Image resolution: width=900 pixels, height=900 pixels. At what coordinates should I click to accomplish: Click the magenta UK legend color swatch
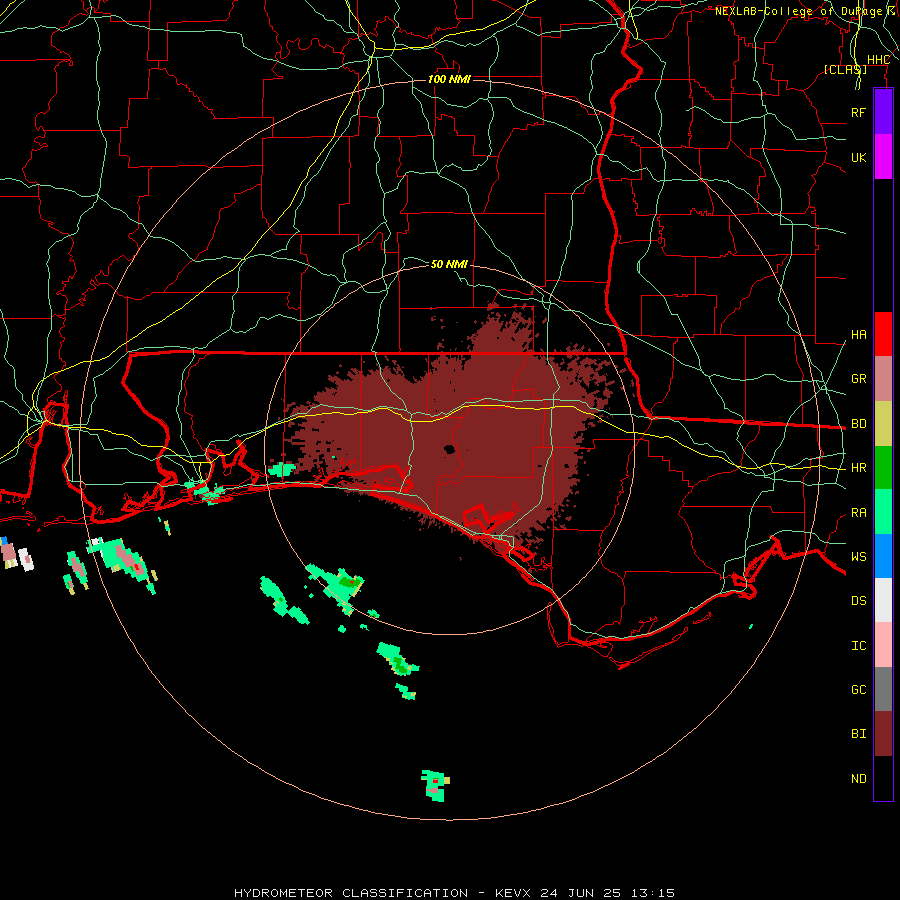pos(883,157)
